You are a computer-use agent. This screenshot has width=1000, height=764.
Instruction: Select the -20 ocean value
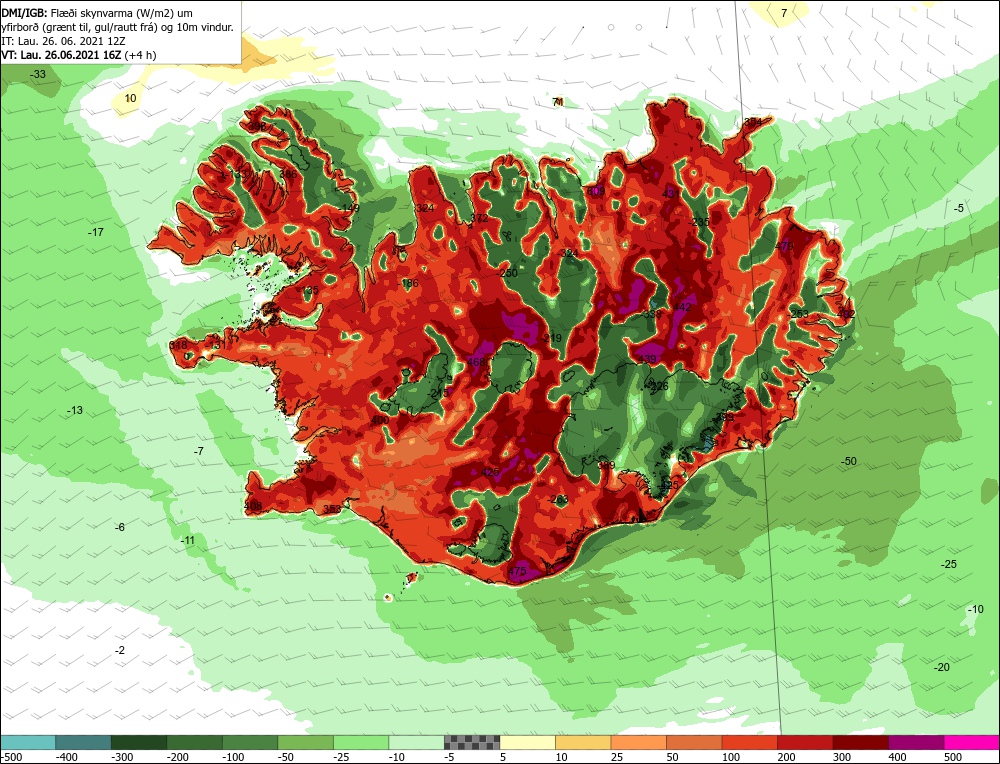point(941,667)
